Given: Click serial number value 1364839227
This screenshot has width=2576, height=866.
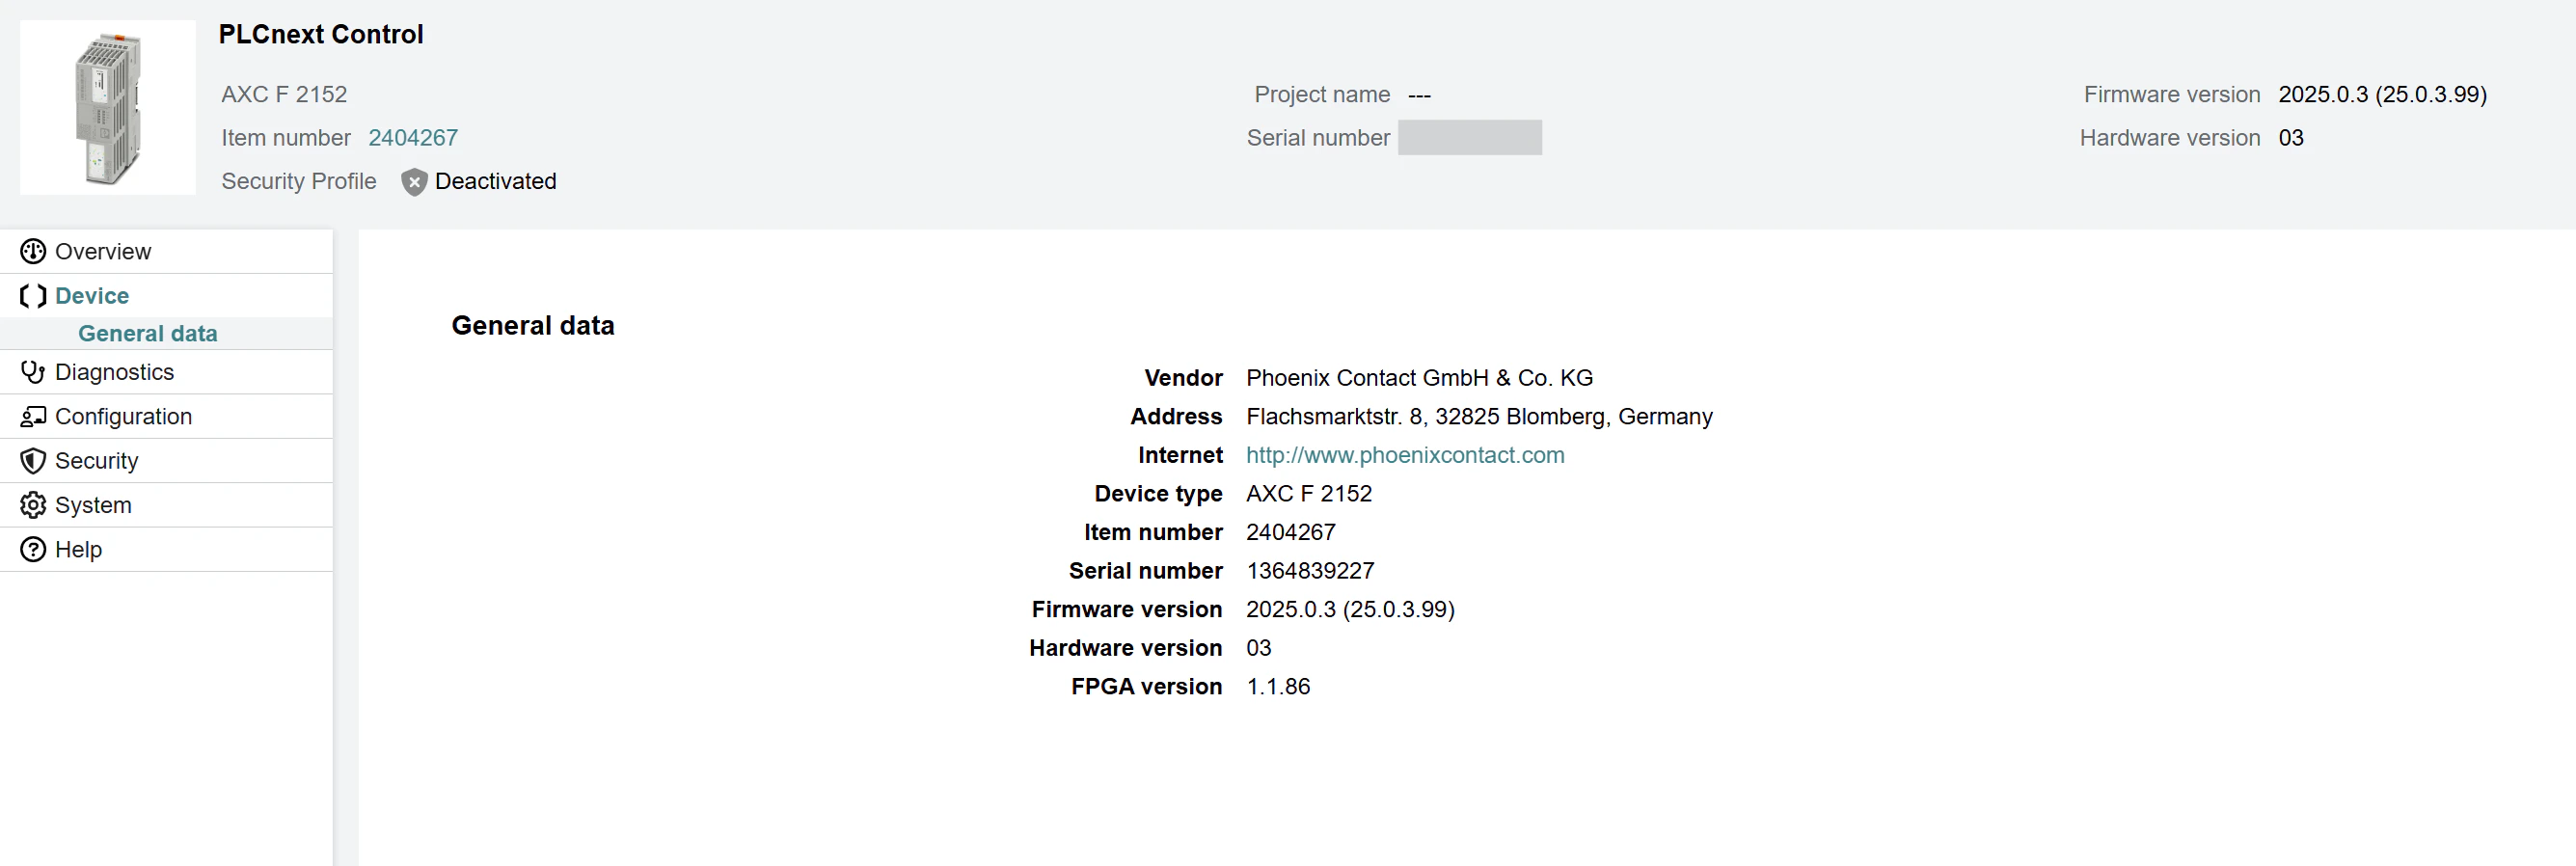Looking at the screenshot, I should tap(1310, 571).
